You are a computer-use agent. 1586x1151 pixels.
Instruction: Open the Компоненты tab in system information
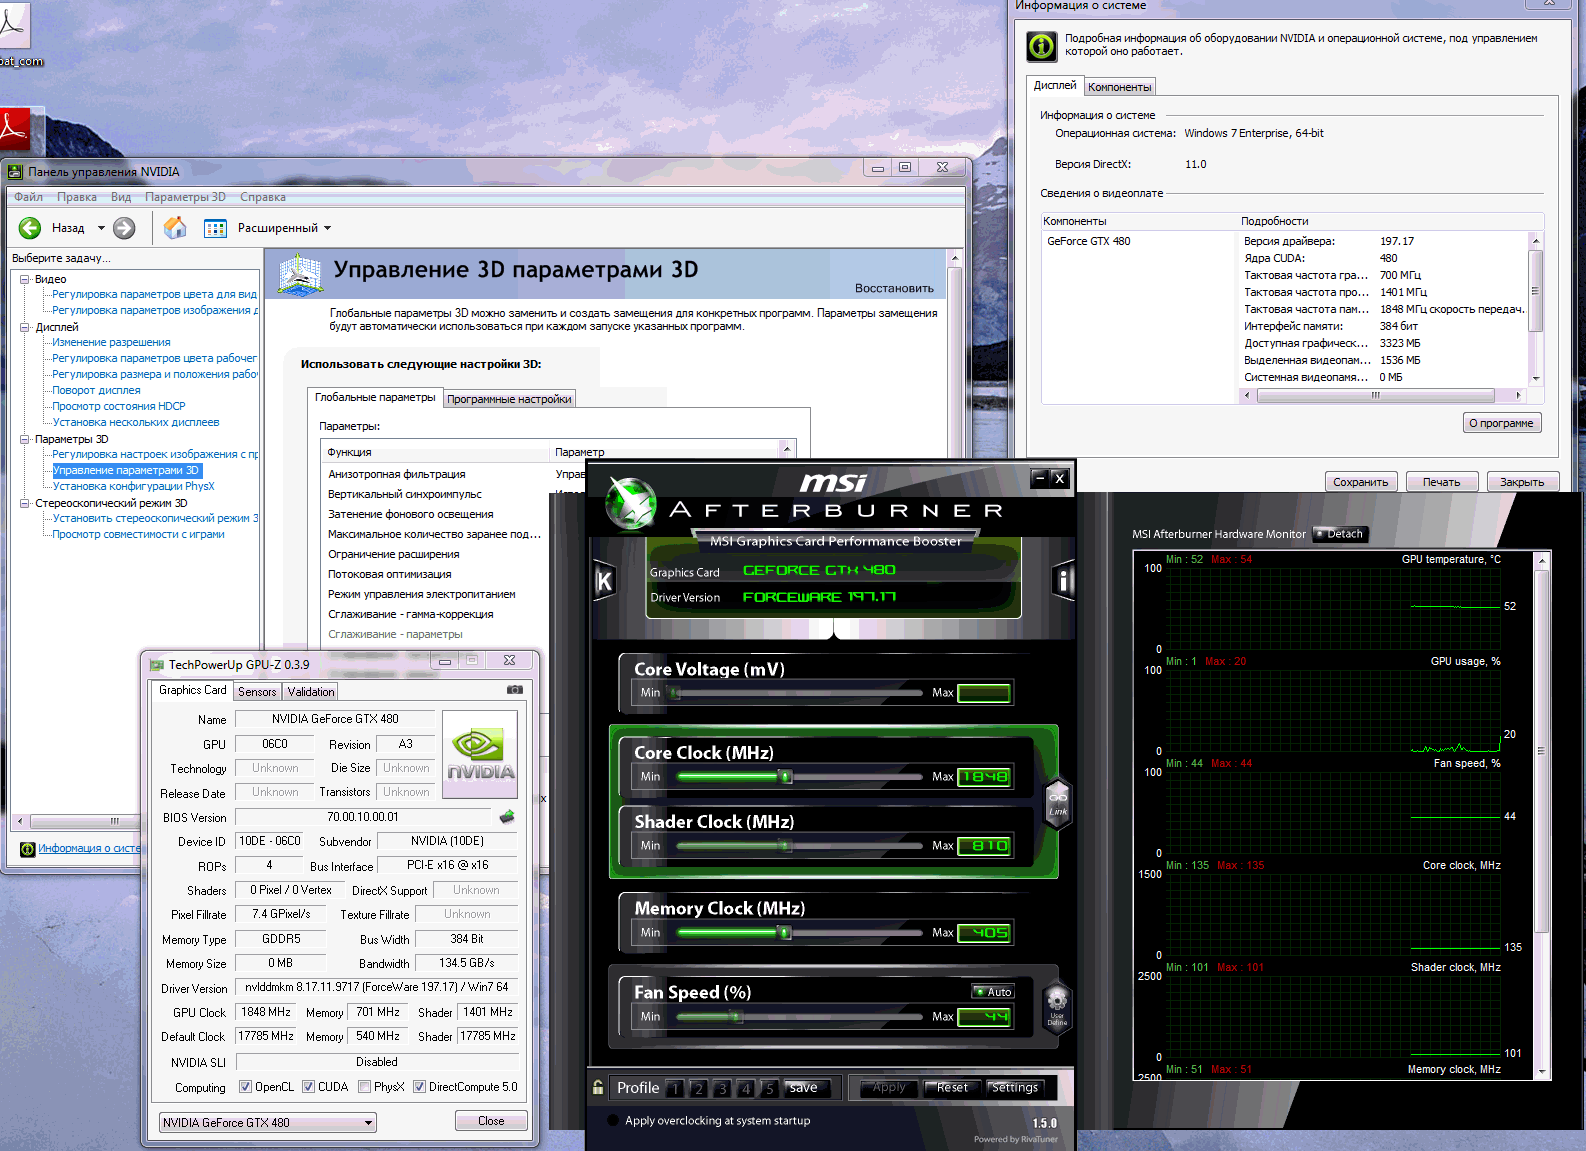point(1119,87)
